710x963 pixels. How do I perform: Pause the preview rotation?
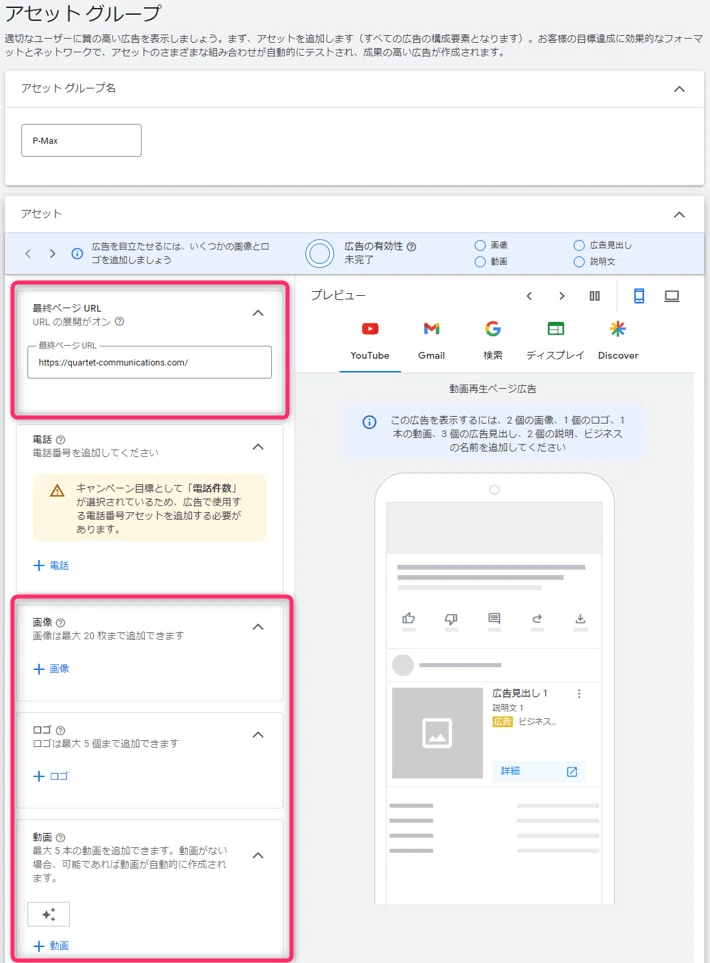click(595, 296)
